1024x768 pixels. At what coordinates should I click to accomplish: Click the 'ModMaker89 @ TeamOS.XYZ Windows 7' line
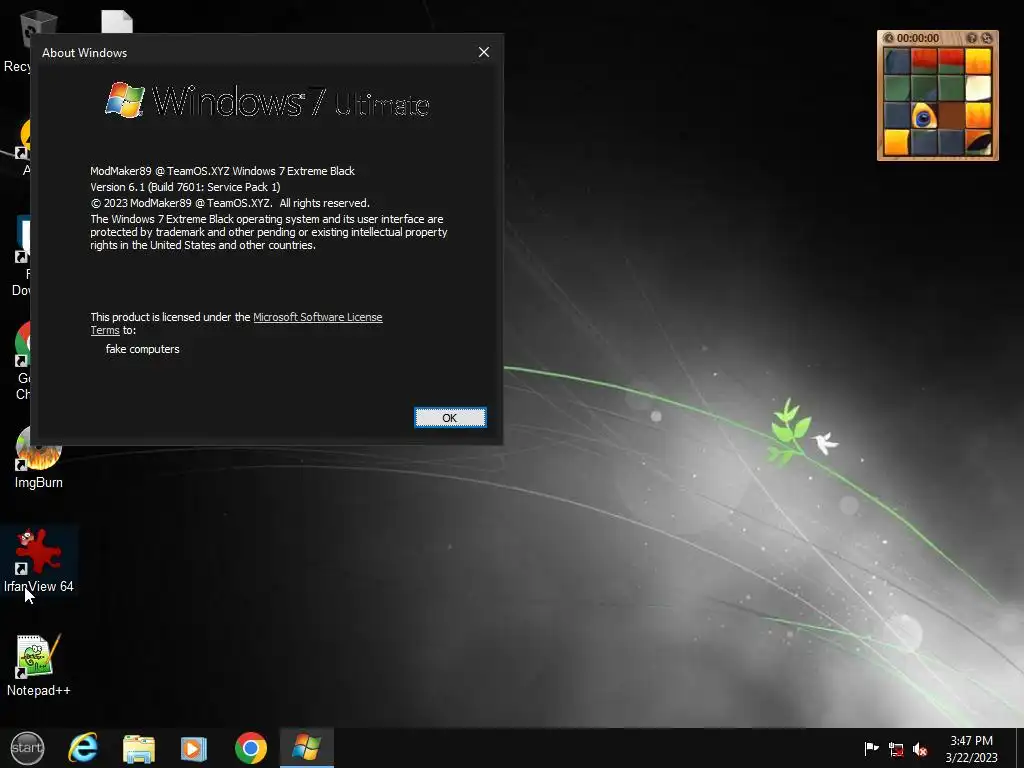pos(222,171)
